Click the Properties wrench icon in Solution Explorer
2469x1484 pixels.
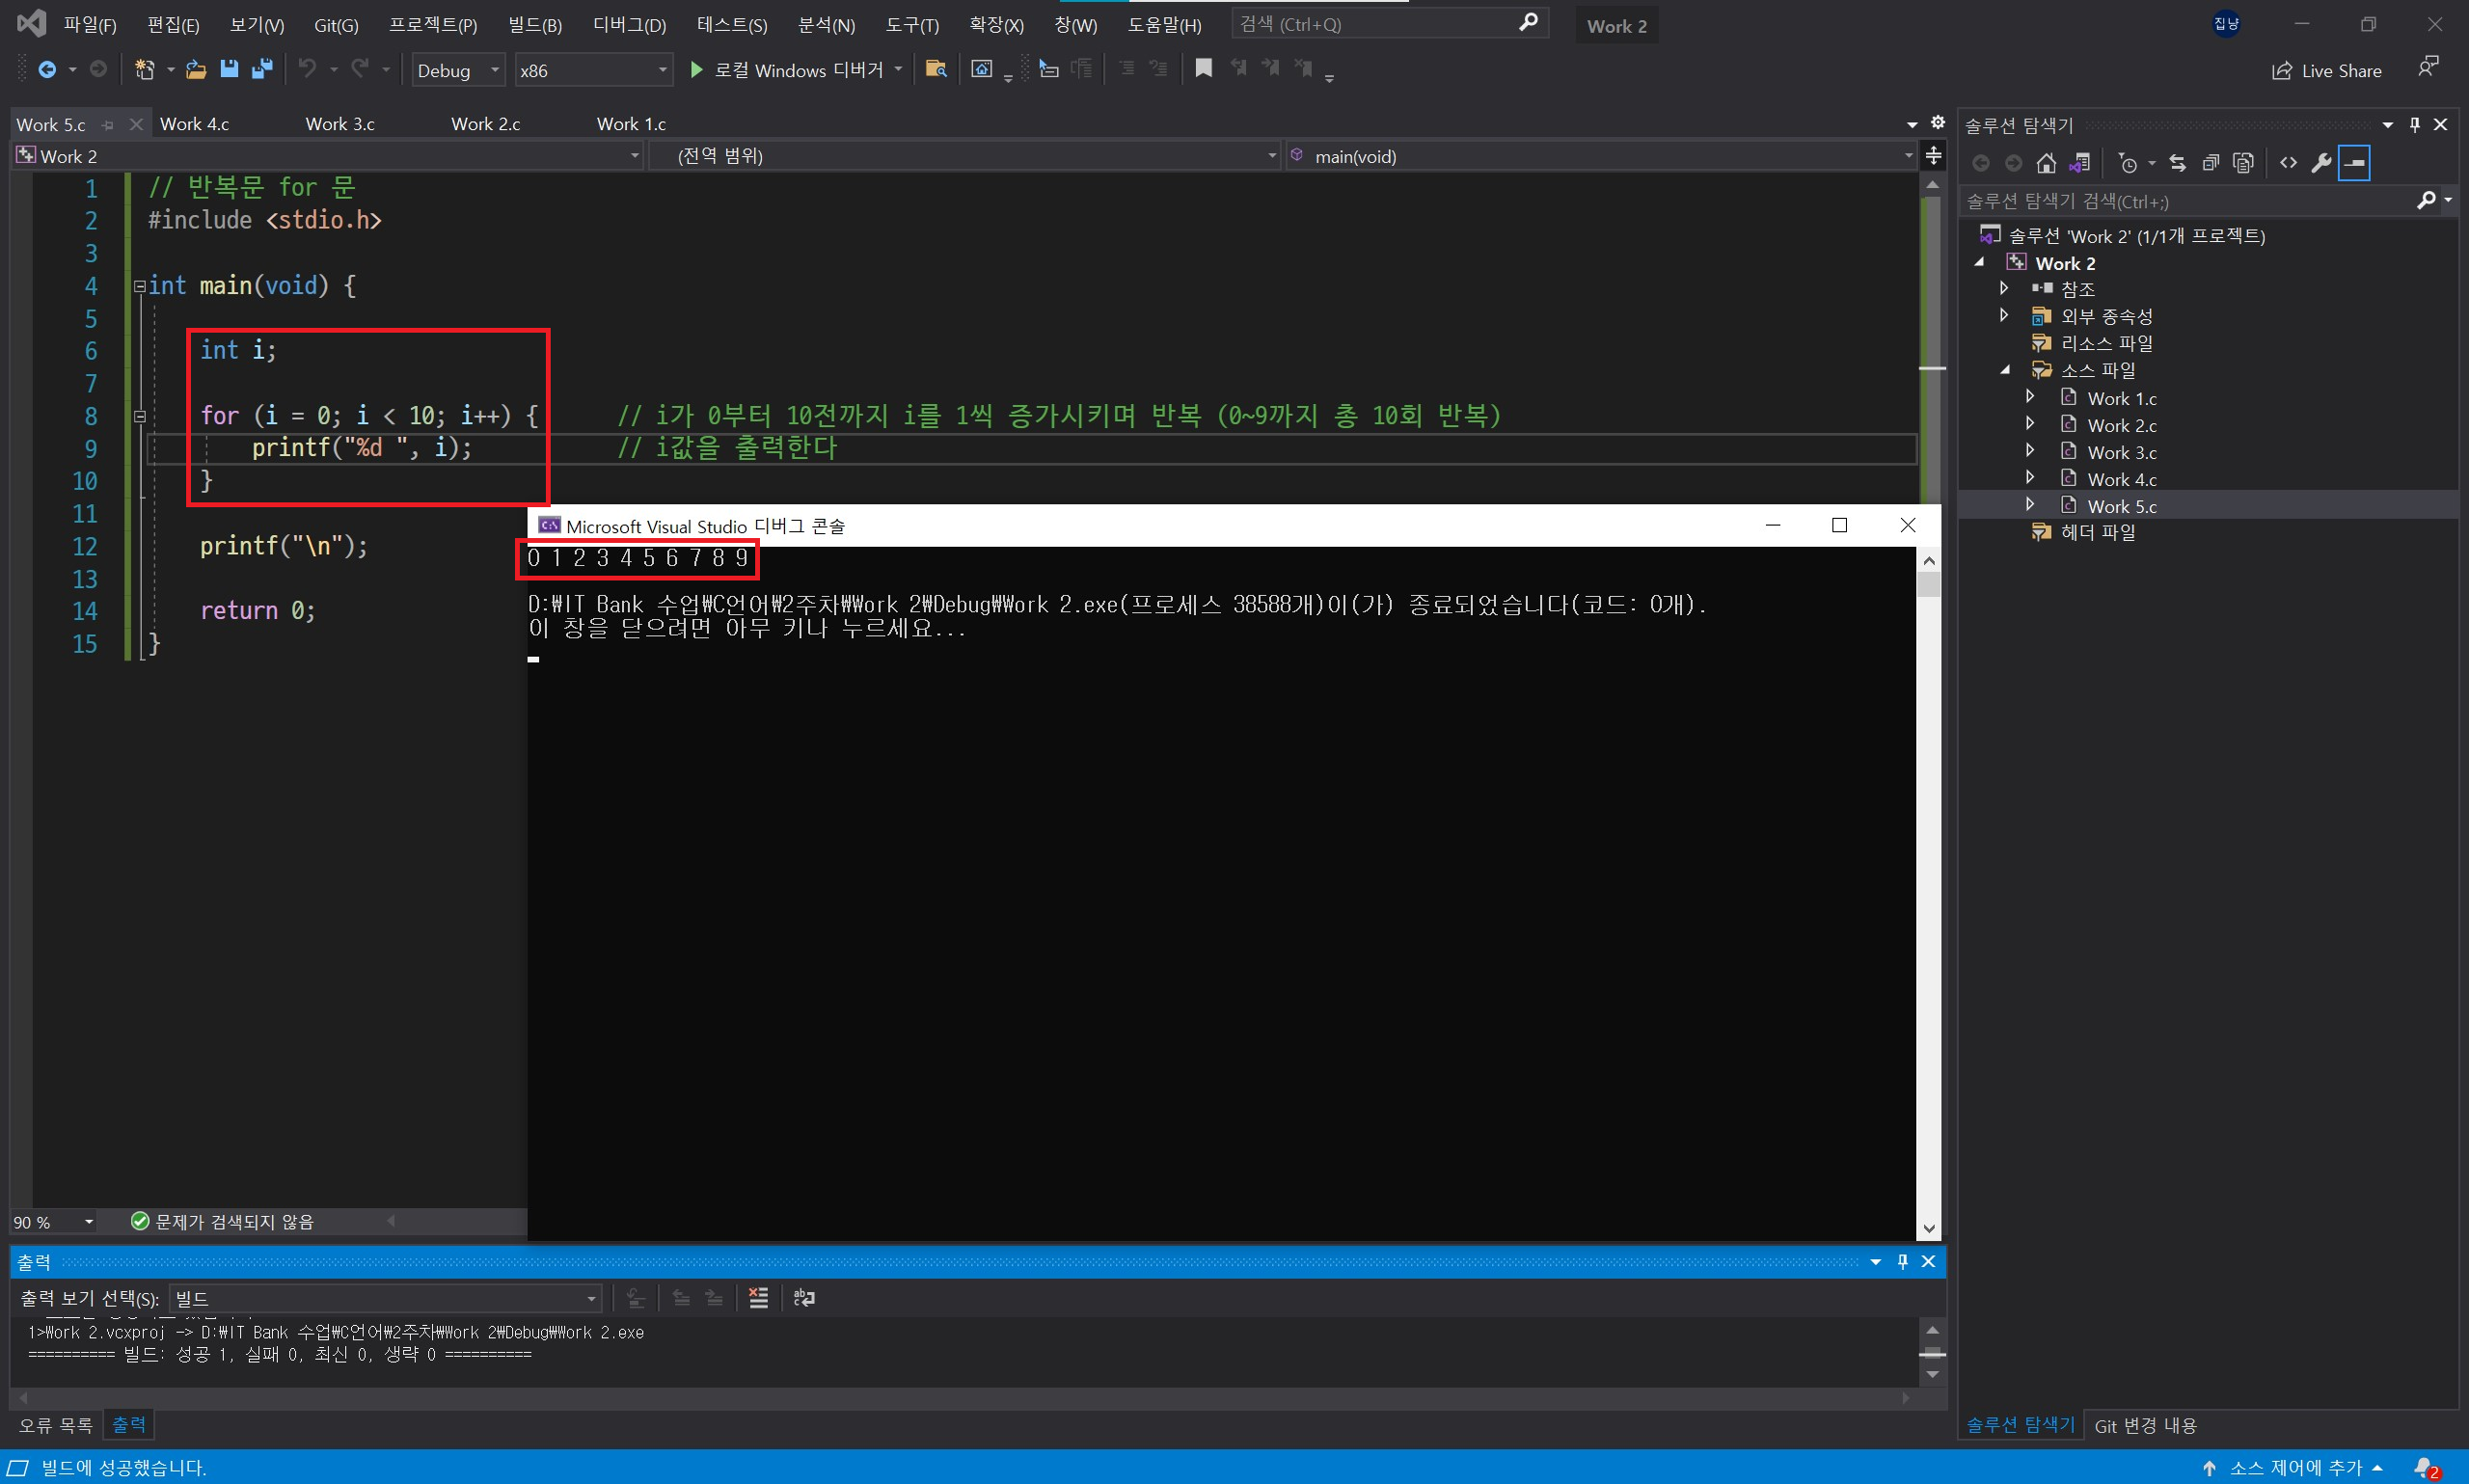[x=2321, y=163]
